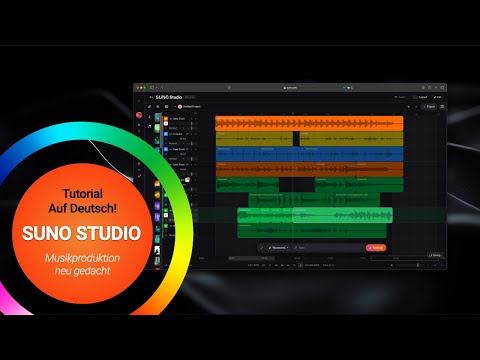
Task: Click the browser address bar
Action: [290, 88]
